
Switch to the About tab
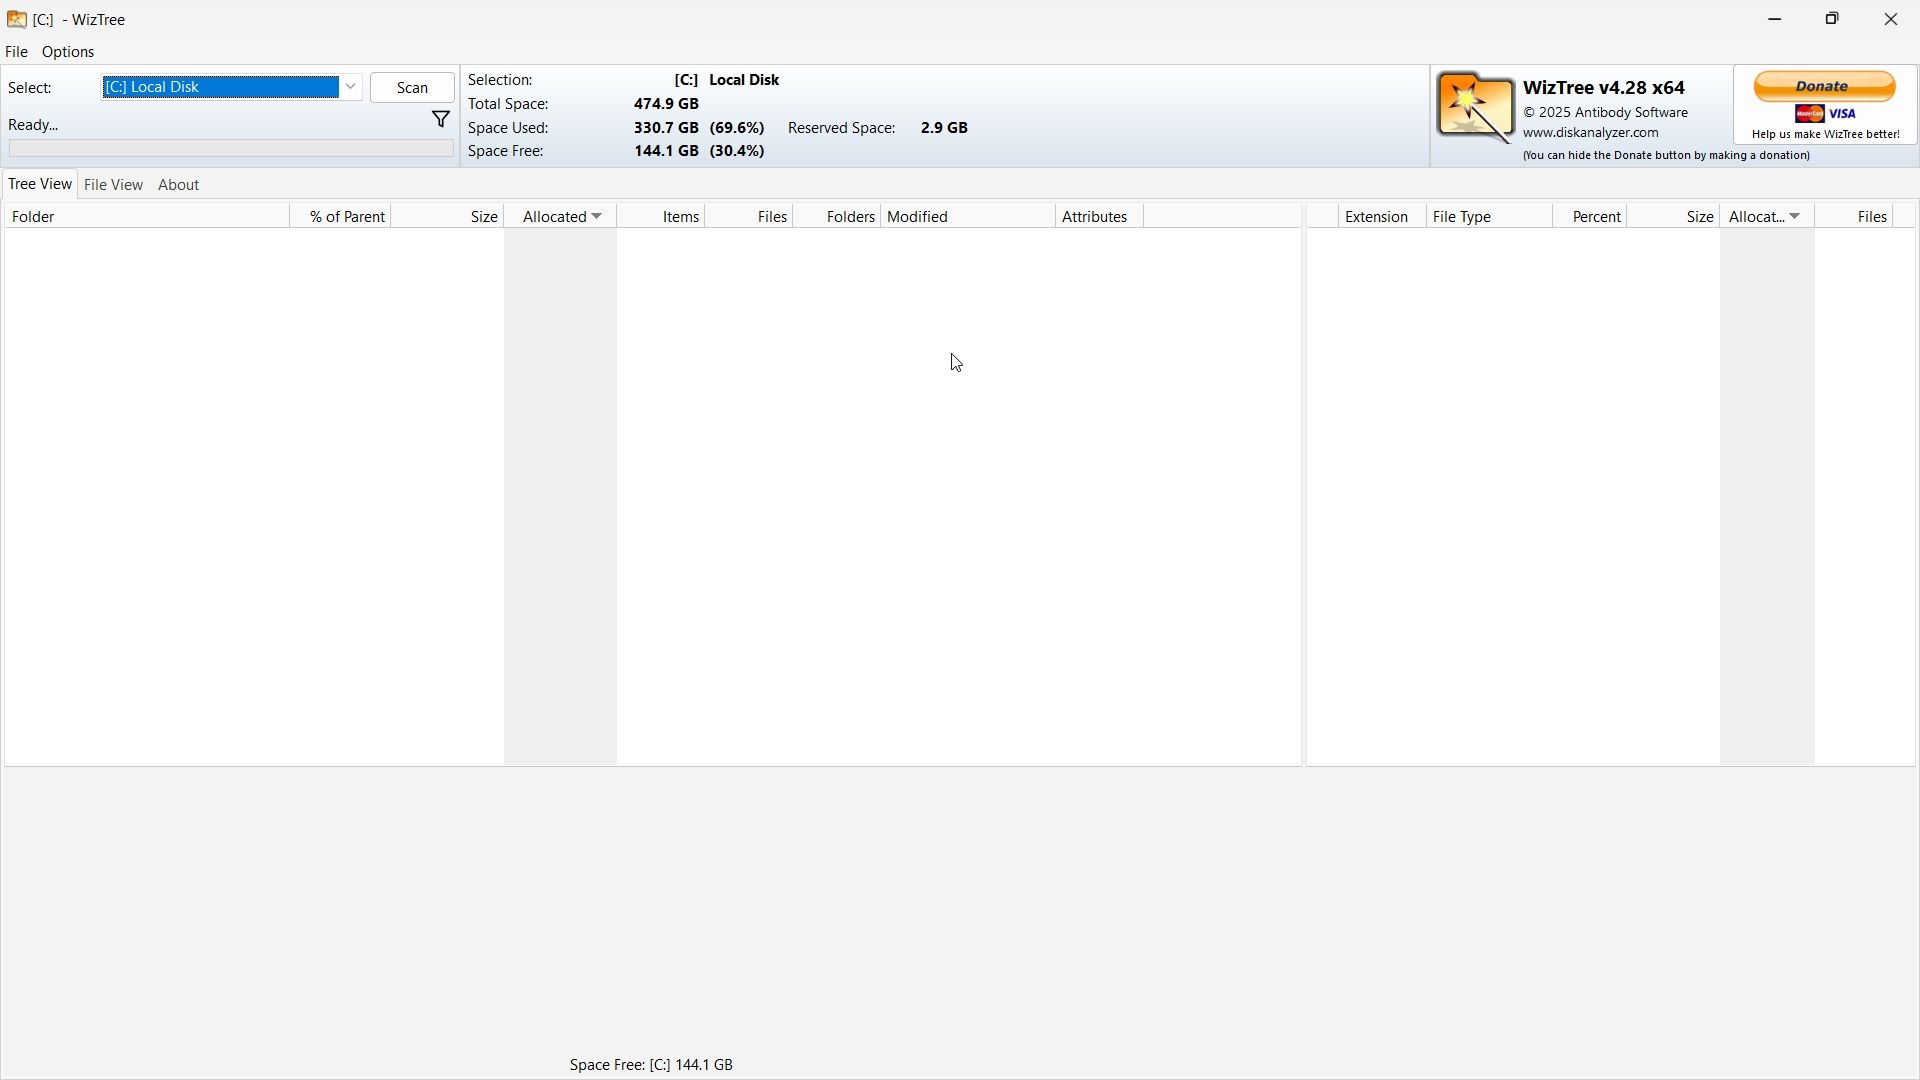coord(179,185)
